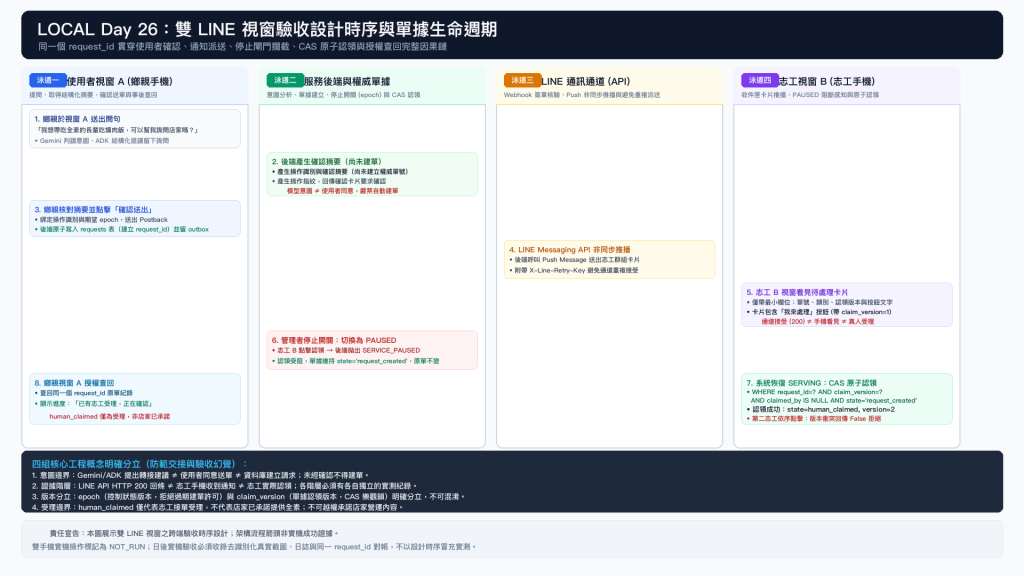The image size is (1024, 576).
Task: Click lane caption '提問、取得結構化摘要、確認送單與事後查回'
Action: 93,95
